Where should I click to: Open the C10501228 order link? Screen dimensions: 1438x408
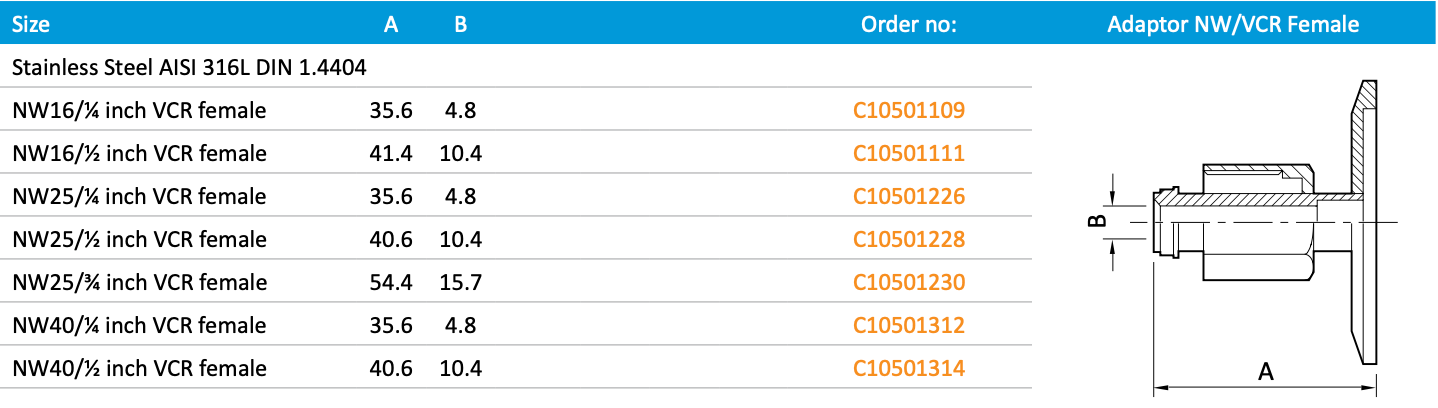(908, 239)
